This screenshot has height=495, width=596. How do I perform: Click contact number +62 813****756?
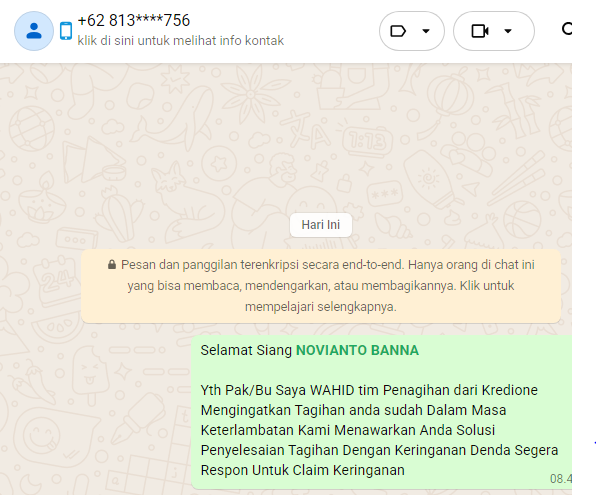click(133, 21)
